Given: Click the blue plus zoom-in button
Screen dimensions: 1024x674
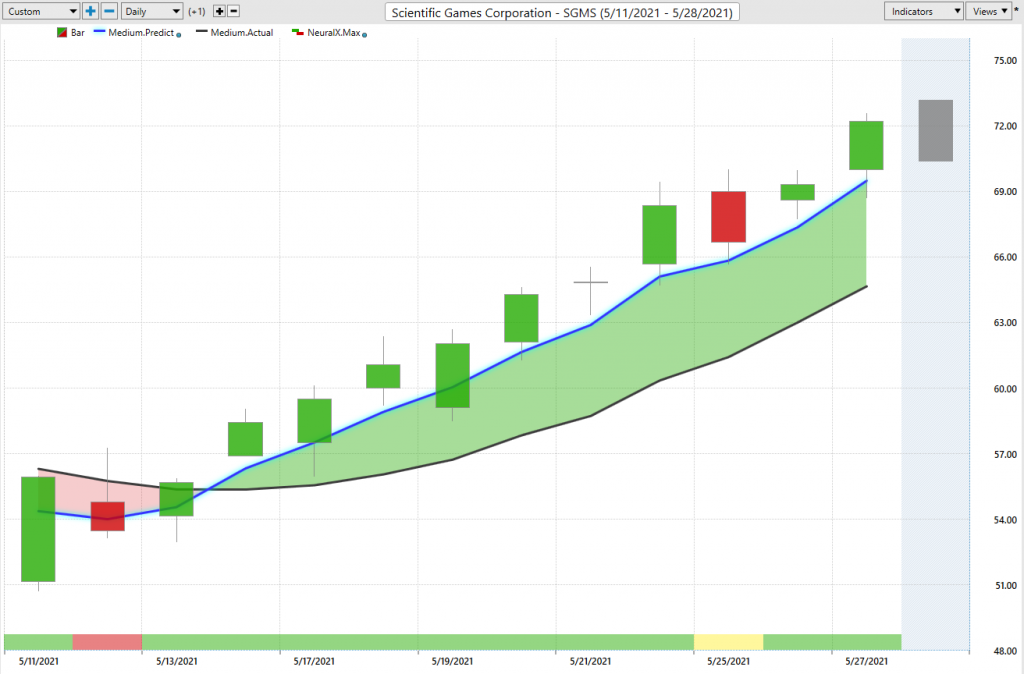Looking at the screenshot, I should tap(90, 11).
